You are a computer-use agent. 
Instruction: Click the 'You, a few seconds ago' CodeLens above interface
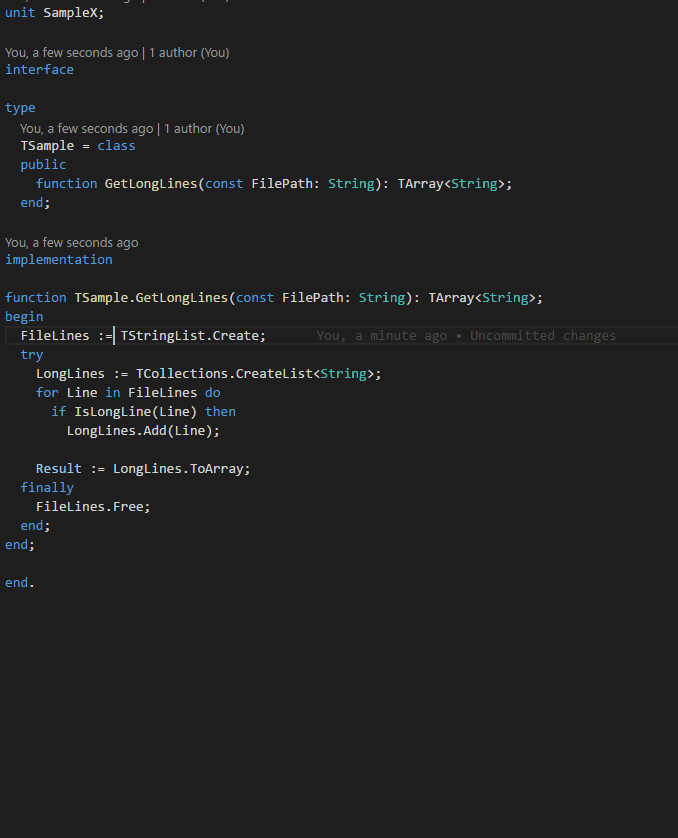72,52
